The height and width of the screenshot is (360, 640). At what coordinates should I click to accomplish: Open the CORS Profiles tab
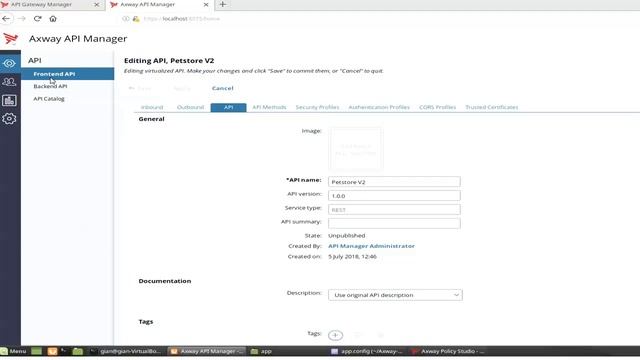(x=437, y=107)
